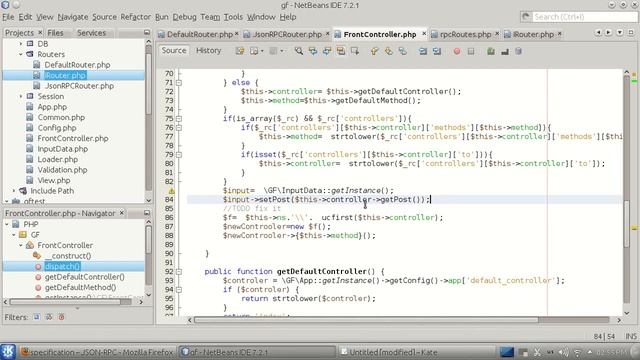Click the Last Edit toolbar icon
The width and height of the screenshot is (640, 360).
pos(240,51)
